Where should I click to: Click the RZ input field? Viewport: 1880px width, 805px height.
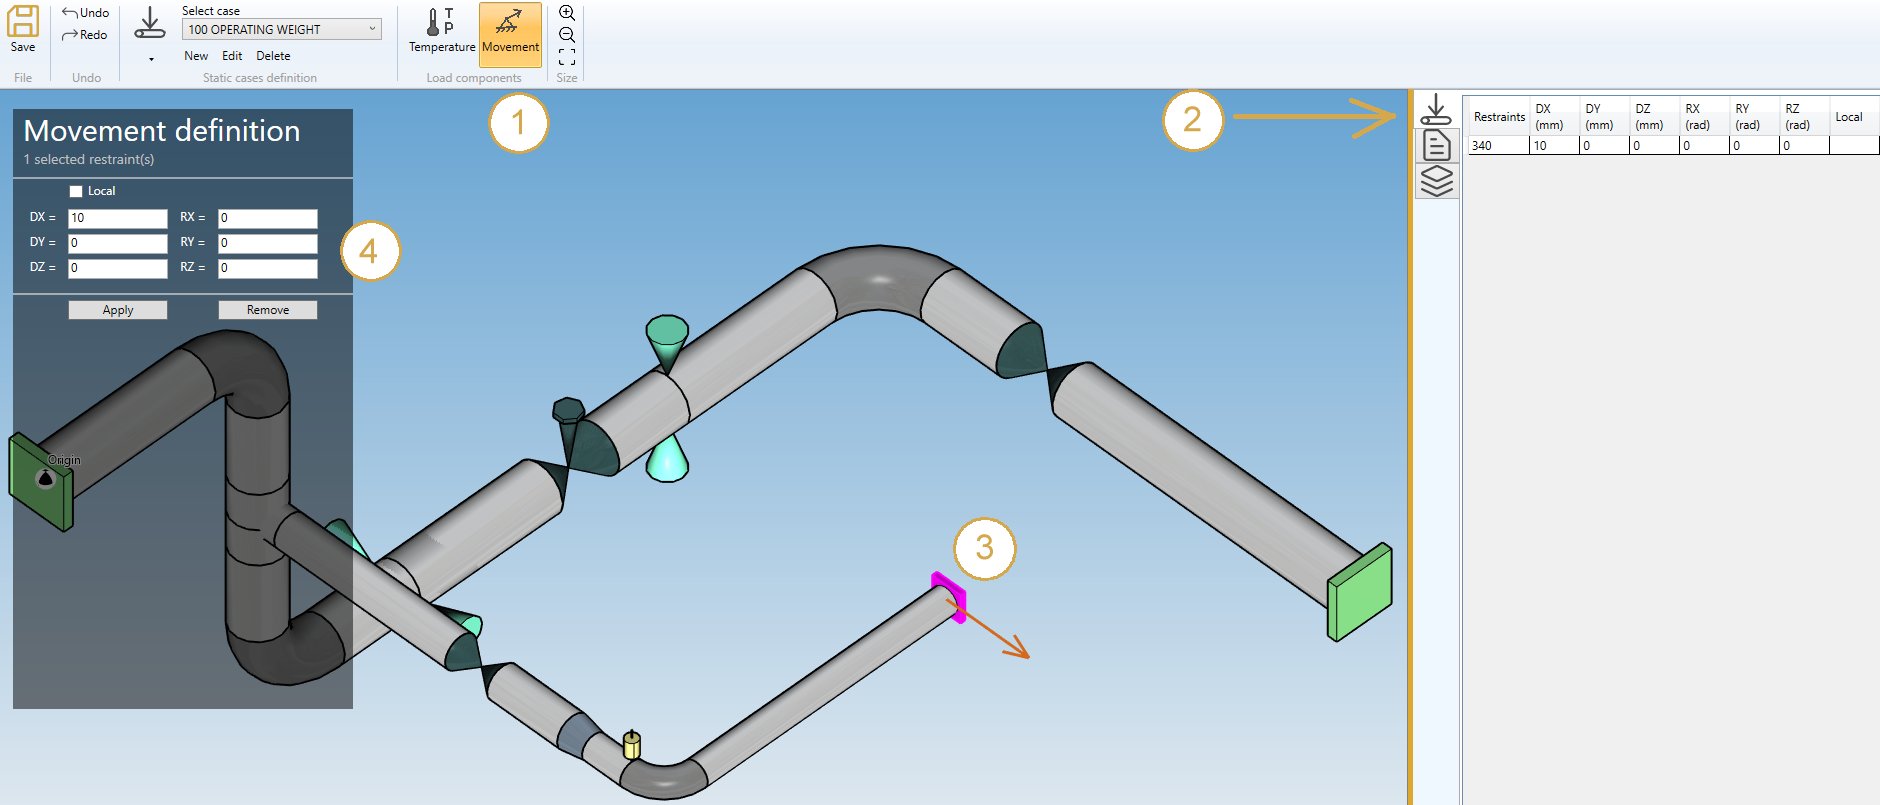(x=268, y=268)
